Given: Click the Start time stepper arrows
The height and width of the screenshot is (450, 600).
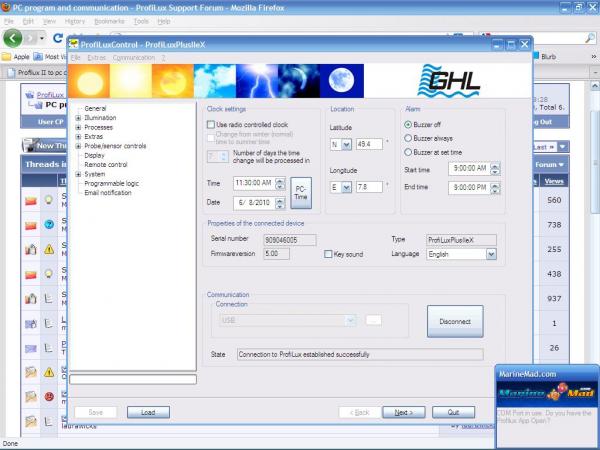Looking at the screenshot, I should click(495, 168).
